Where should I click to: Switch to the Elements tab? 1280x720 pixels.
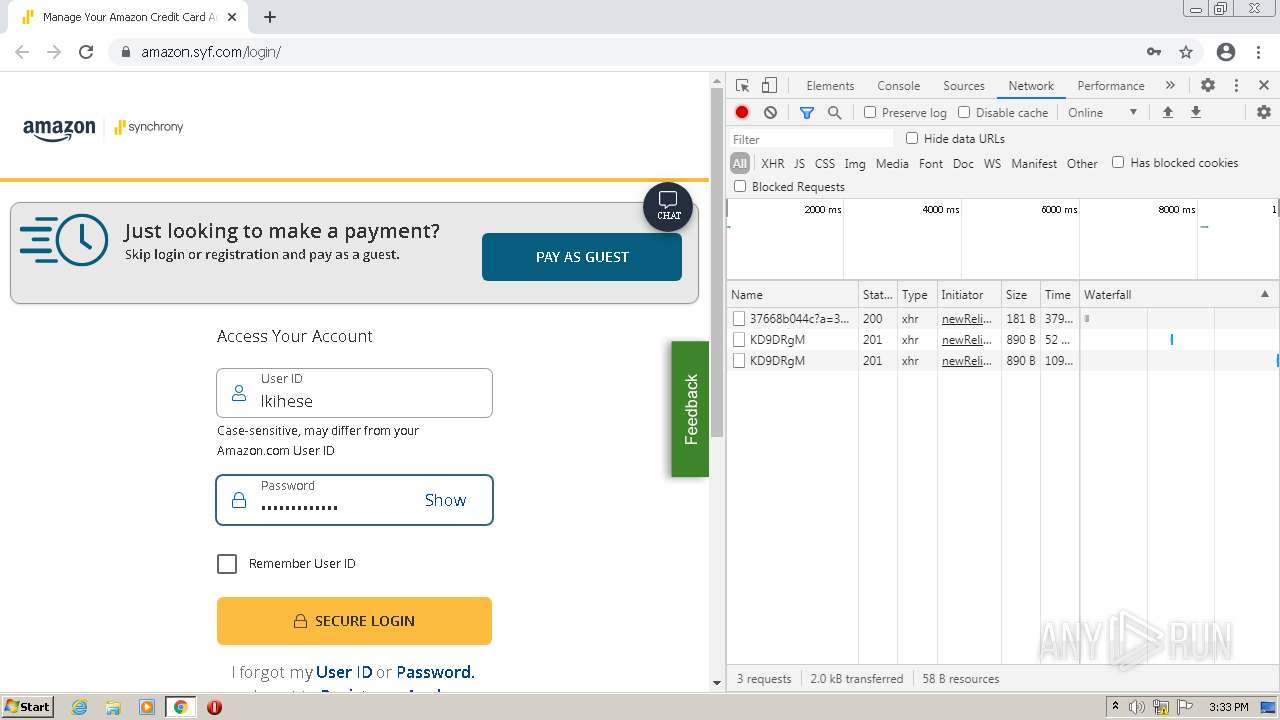pos(830,86)
